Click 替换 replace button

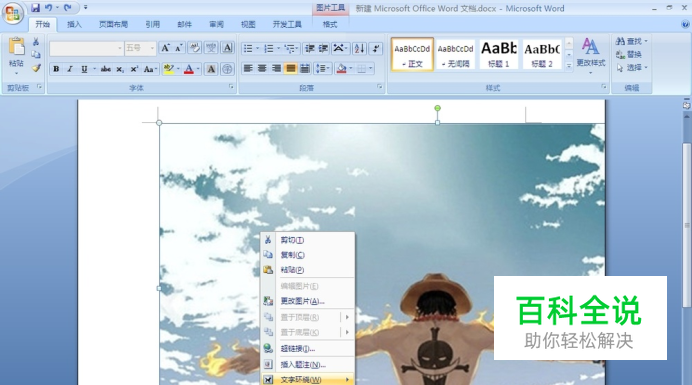click(629, 55)
